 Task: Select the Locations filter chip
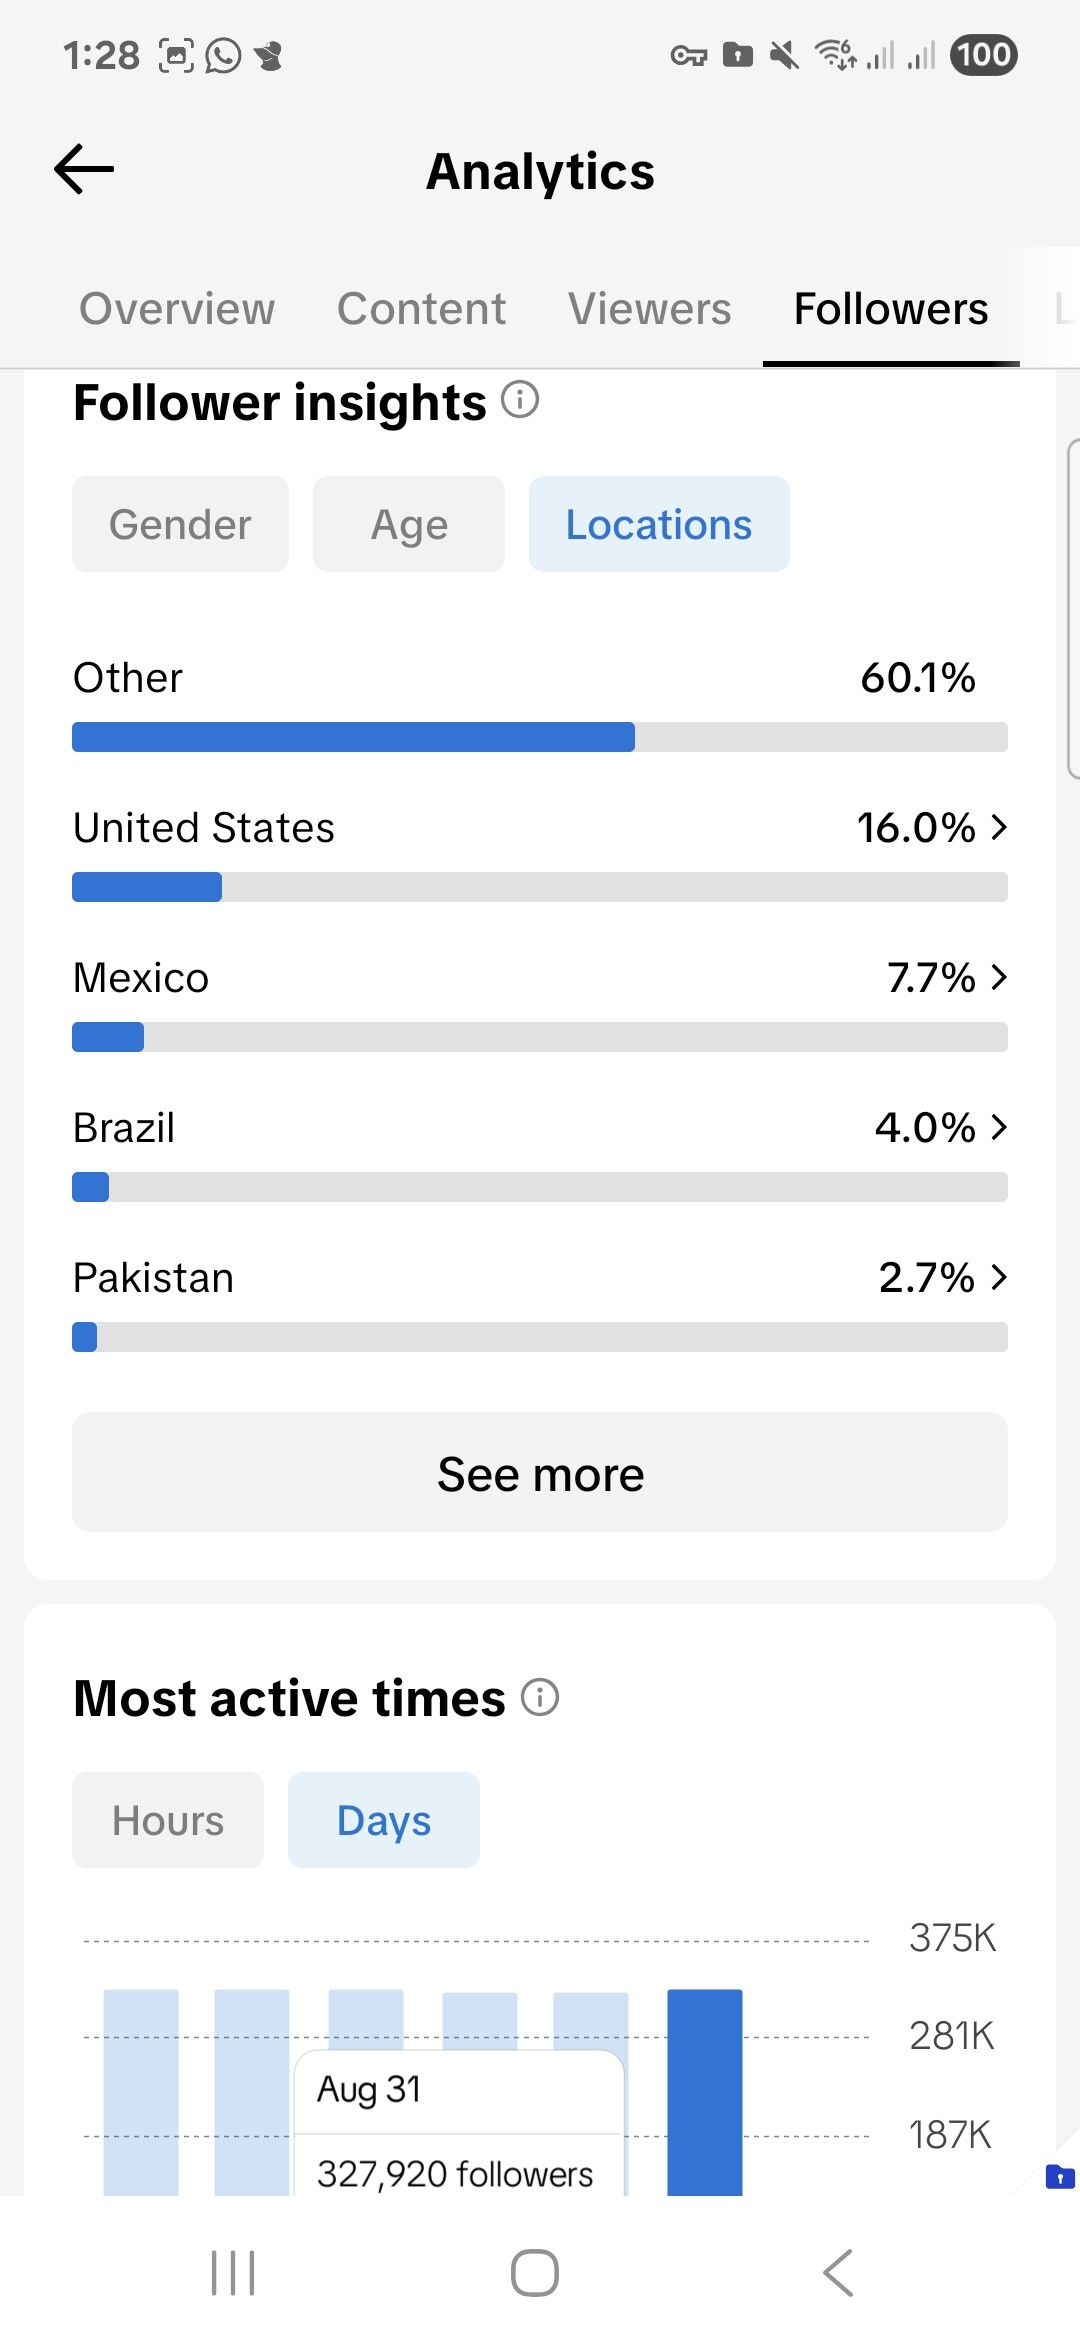tap(659, 524)
